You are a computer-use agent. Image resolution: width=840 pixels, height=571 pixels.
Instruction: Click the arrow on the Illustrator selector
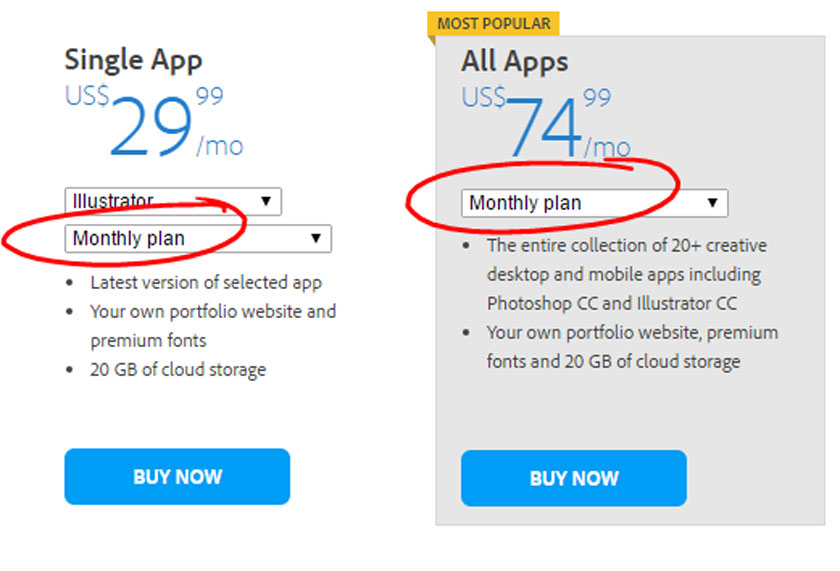[x=266, y=201]
